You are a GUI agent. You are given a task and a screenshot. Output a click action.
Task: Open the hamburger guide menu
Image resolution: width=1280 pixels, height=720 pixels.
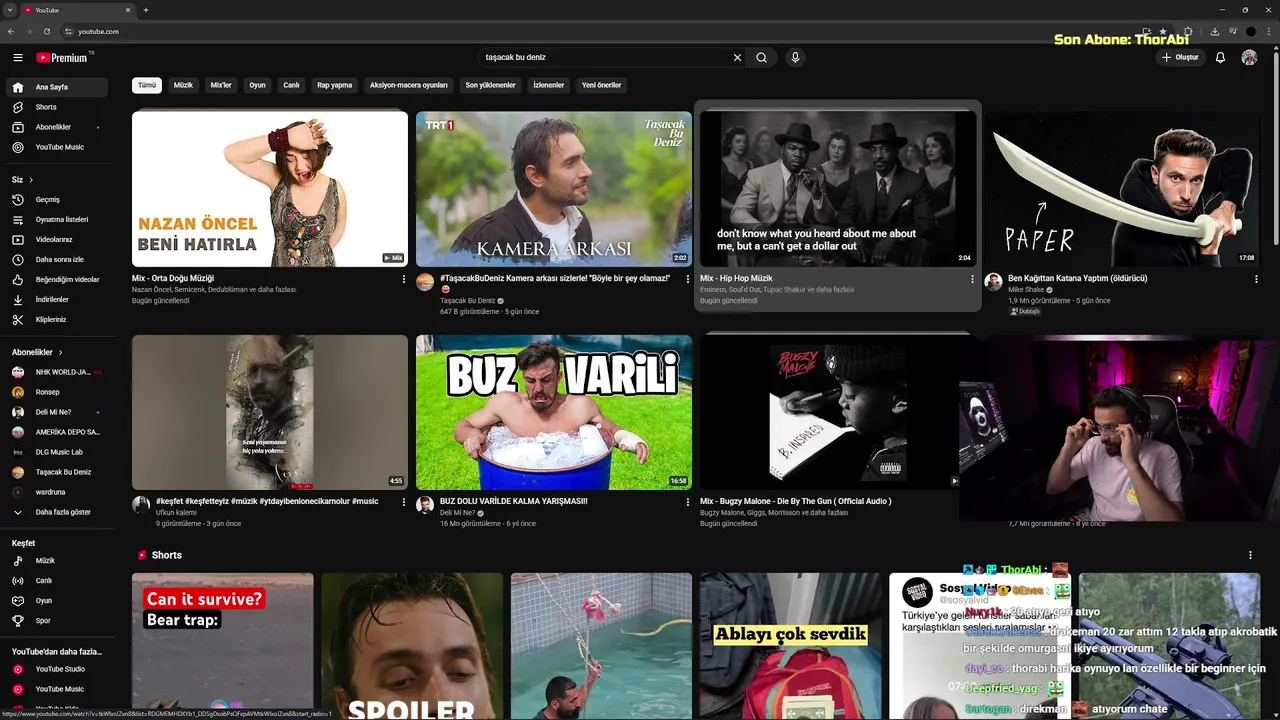[17, 58]
